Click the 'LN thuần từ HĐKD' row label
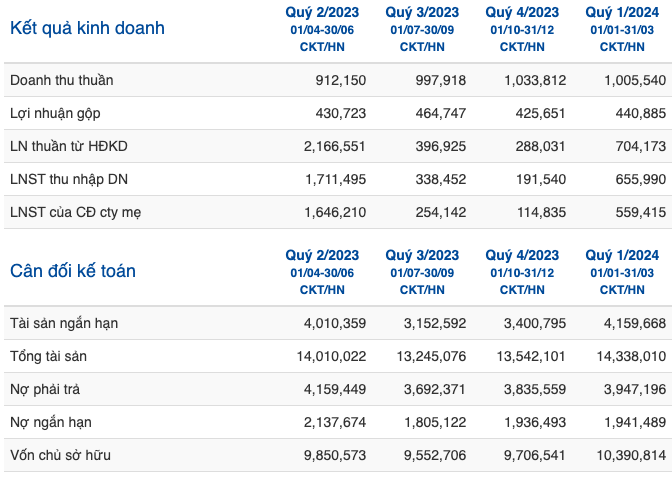 click(x=69, y=146)
